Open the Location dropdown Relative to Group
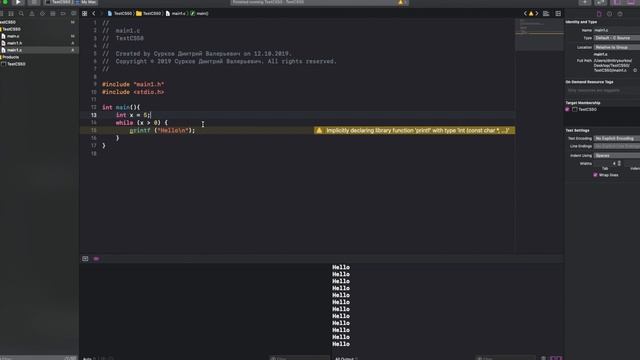The height and width of the screenshot is (360, 640). [x=617, y=47]
